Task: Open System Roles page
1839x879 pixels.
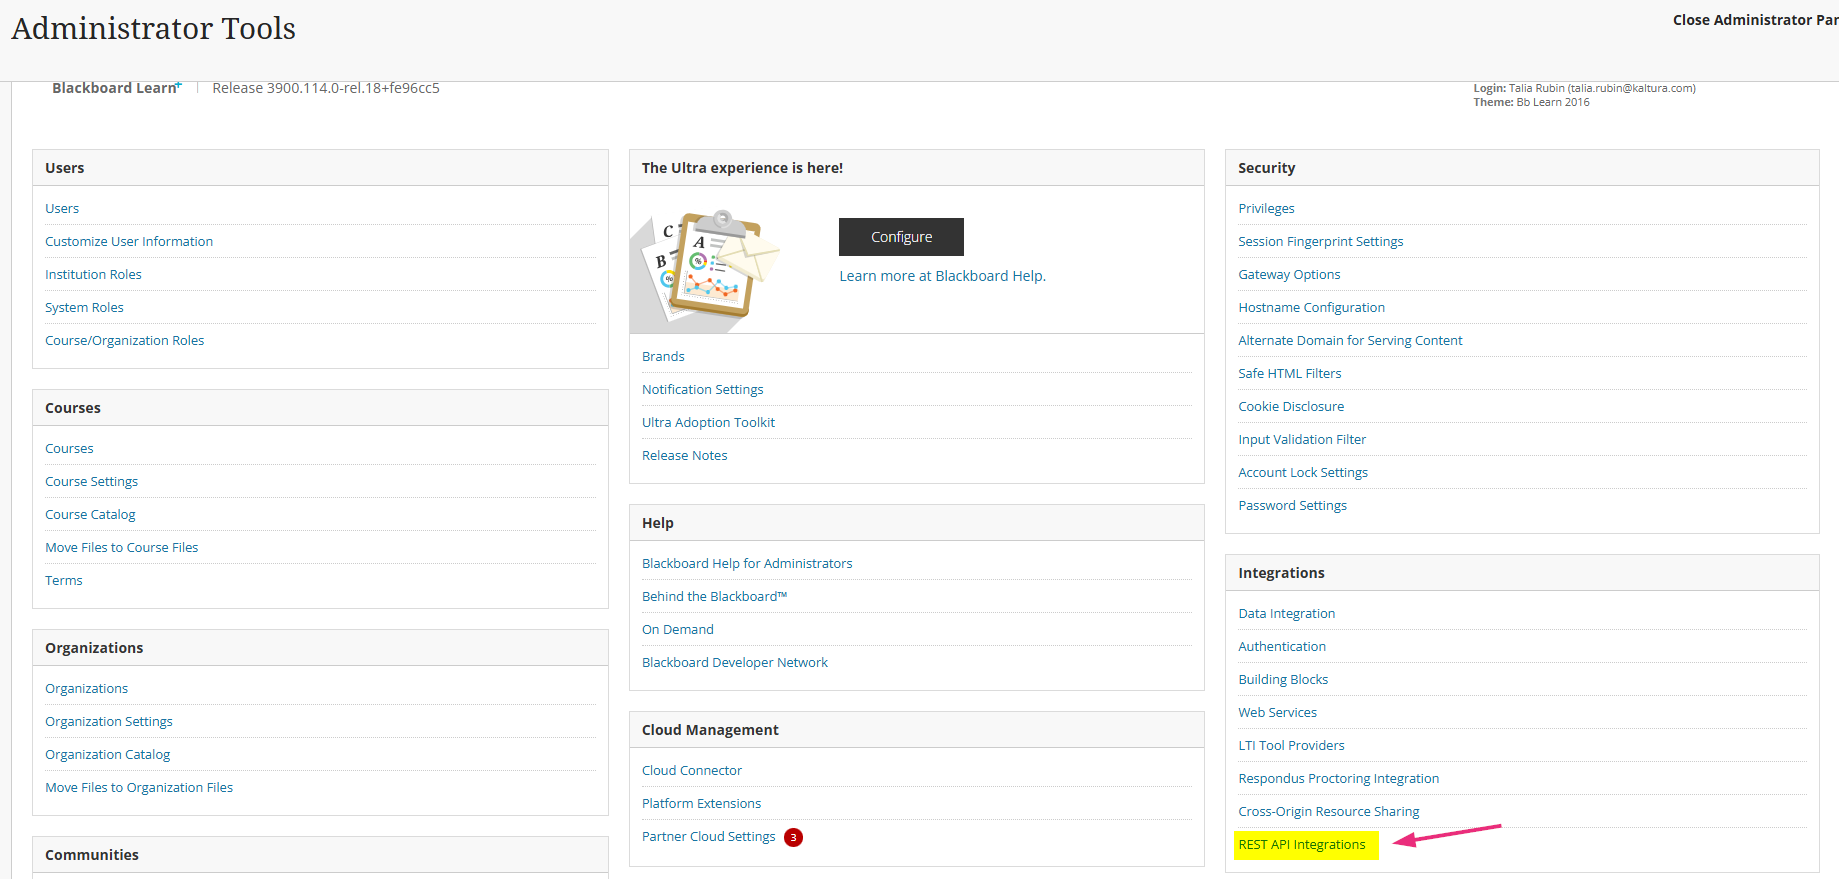Action: 84,307
